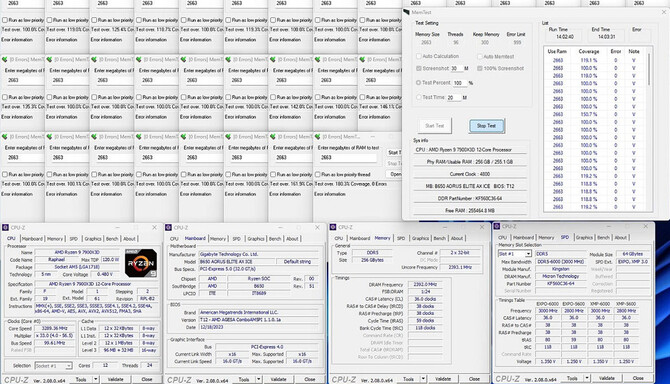
Task: Enable the Auto Calculation checkbox
Action: (x=419, y=56)
